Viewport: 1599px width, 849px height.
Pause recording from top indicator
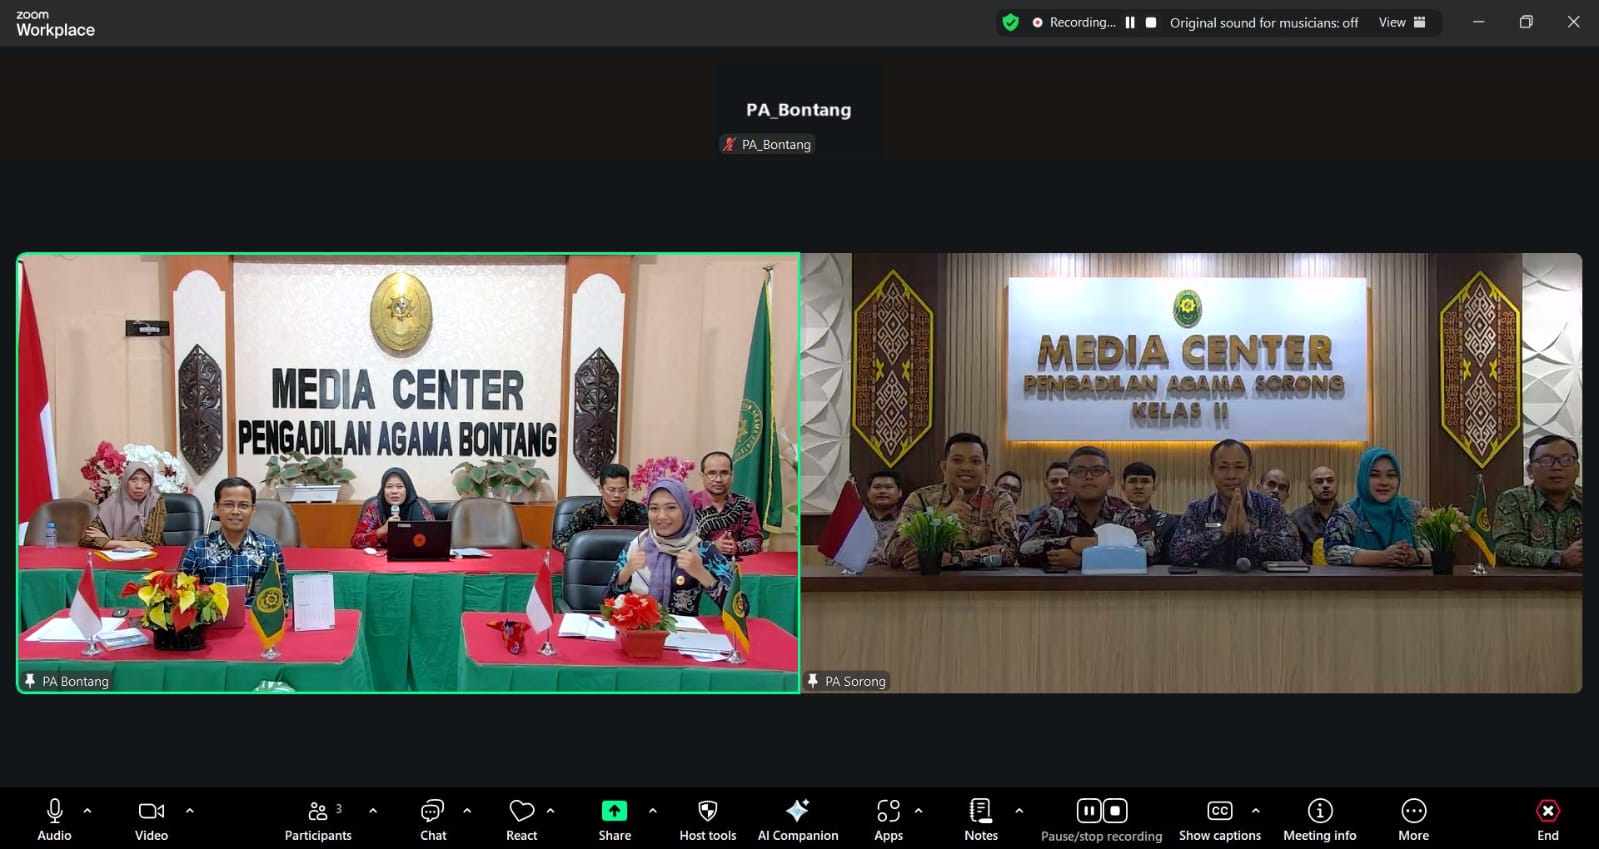(1130, 22)
